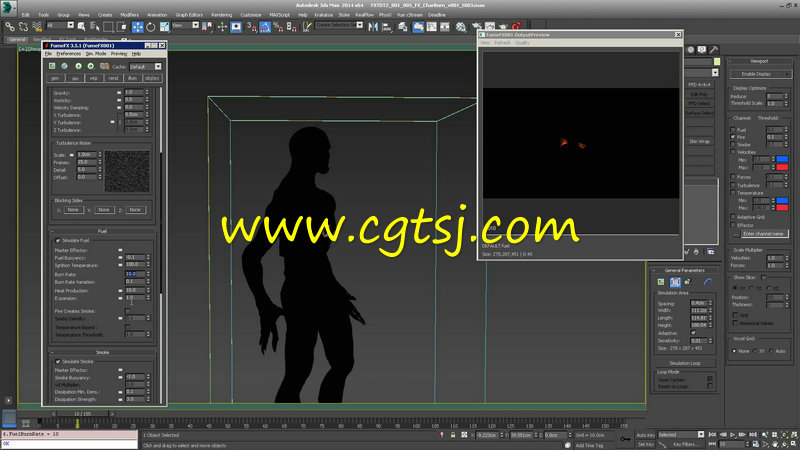The image size is (800, 450).
Task: Select the Auto Voxel Grid radio button
Action: click(x=771, y=351)
